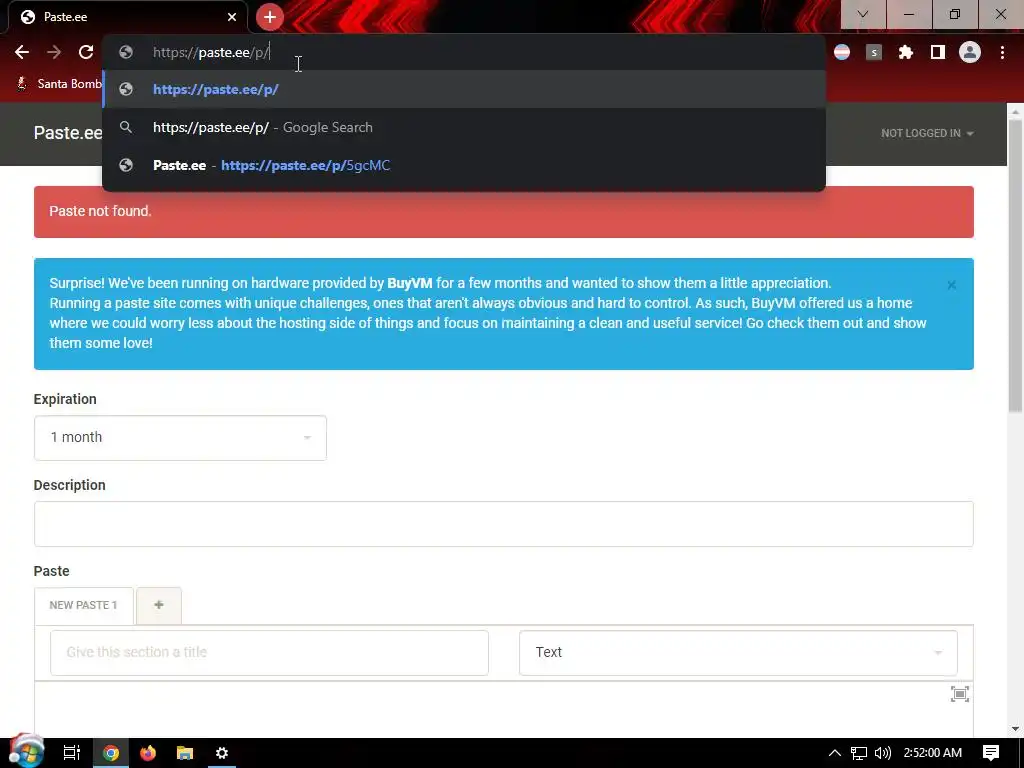Open the Extensions puzzle icon
This screenshot has height=768, width=1024.
pyautogui.click(x=906, y=52)
